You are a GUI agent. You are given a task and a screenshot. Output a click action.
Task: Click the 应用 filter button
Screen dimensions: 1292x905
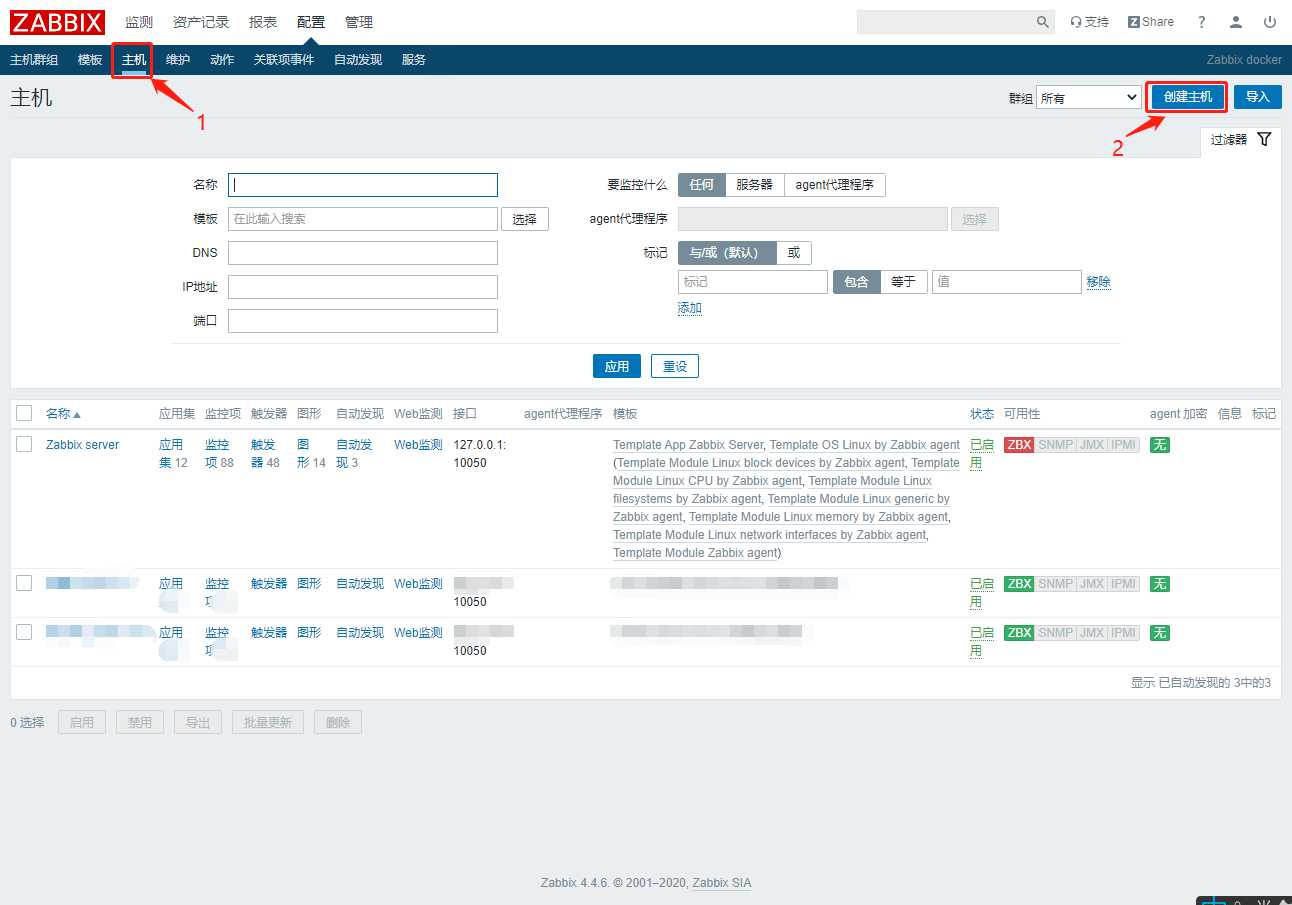pos(617,366)
